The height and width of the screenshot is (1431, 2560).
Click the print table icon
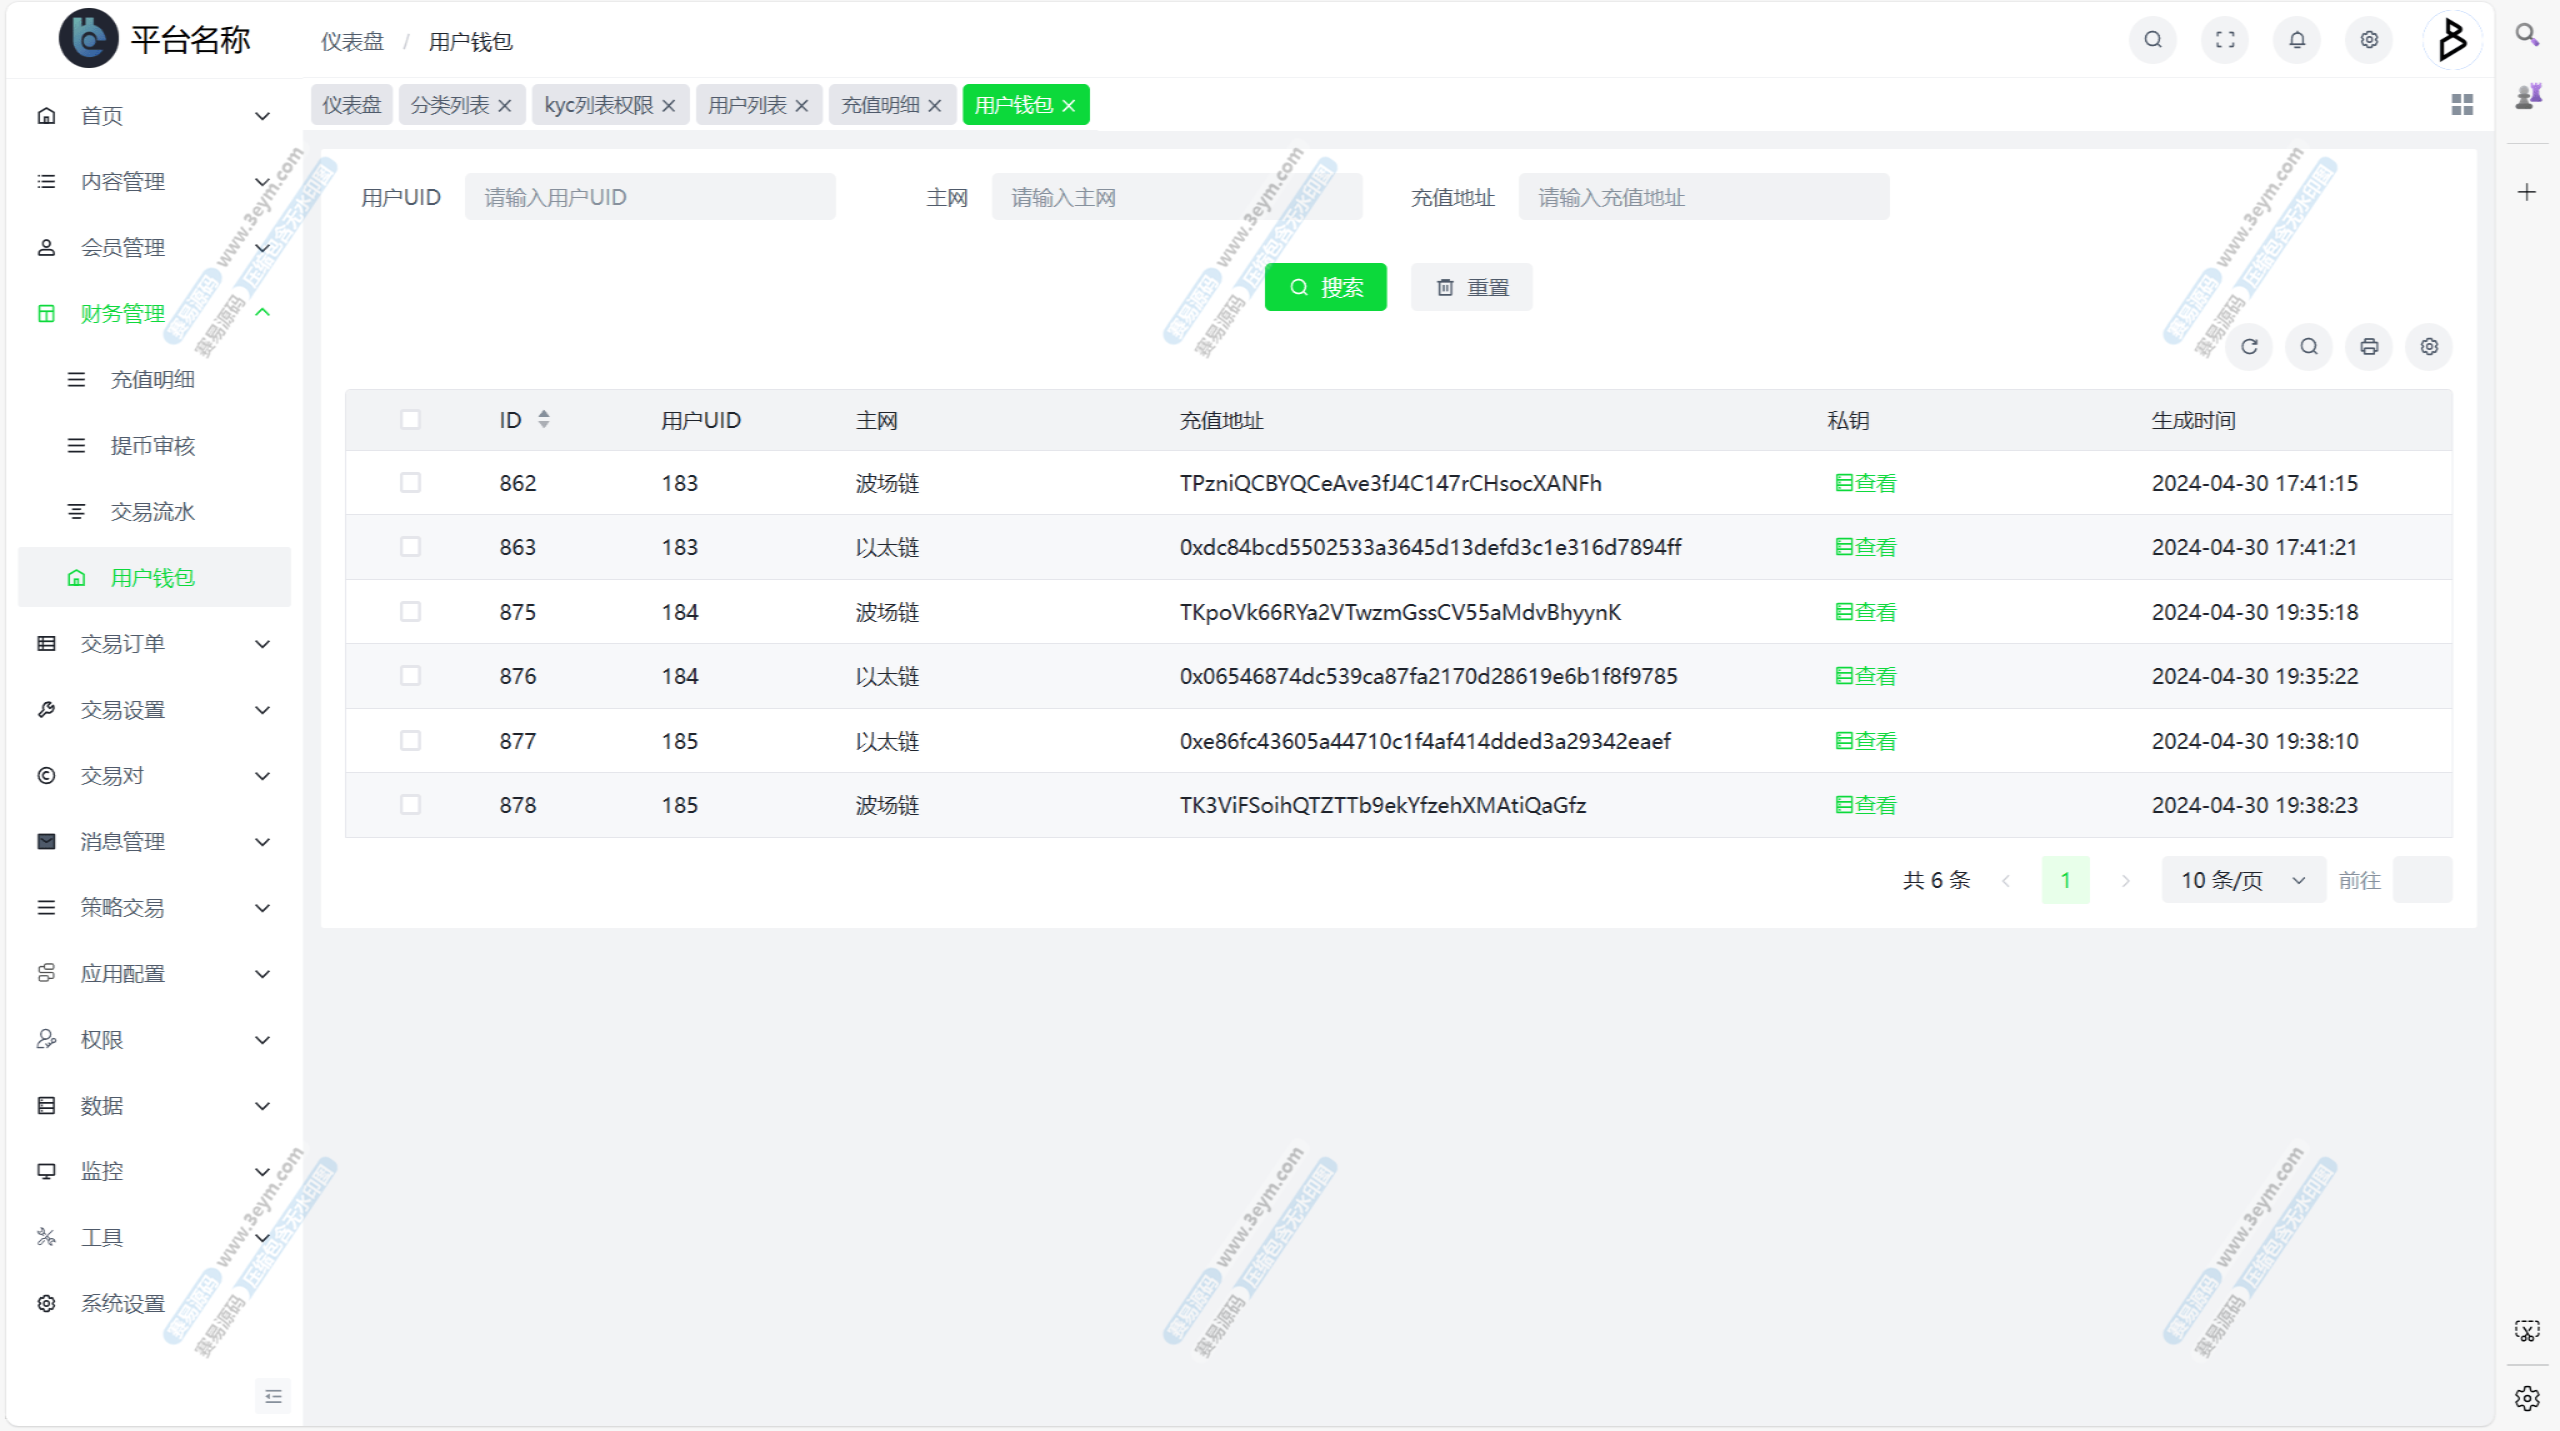[2368, 347]
